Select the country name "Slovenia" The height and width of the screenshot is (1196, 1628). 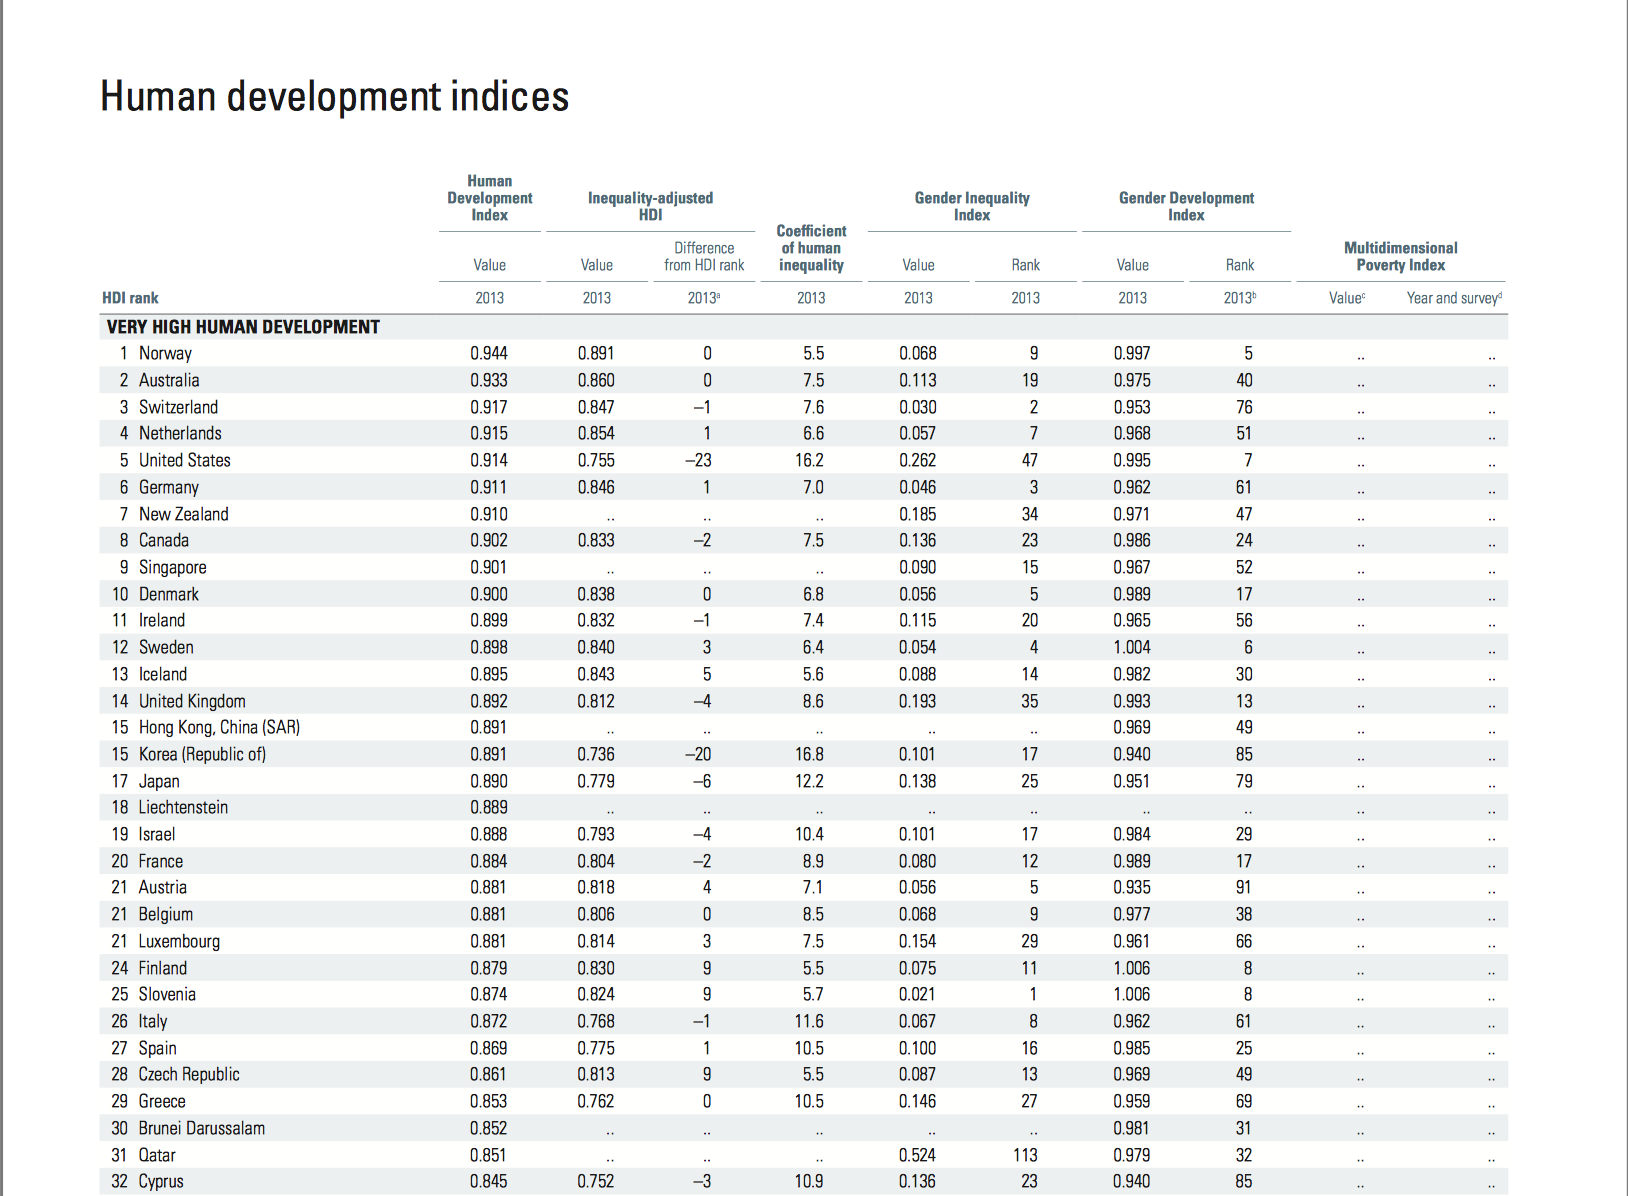pos(167,994)
